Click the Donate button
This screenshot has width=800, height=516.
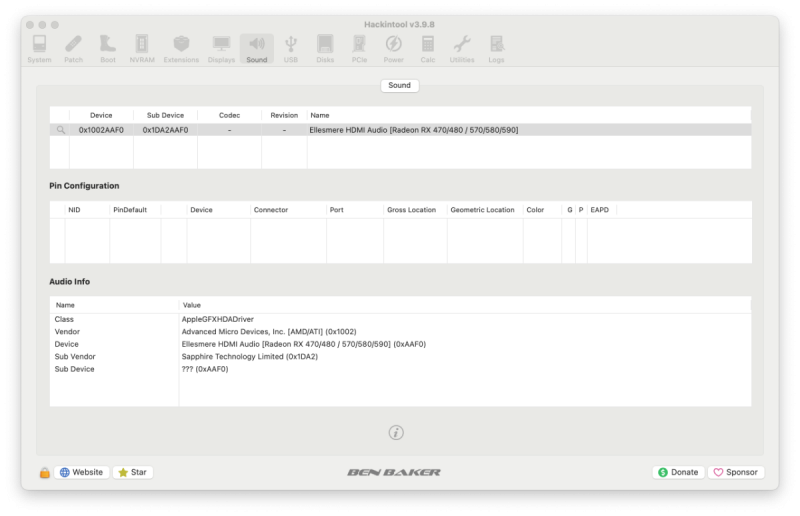(x=678, y=473)
